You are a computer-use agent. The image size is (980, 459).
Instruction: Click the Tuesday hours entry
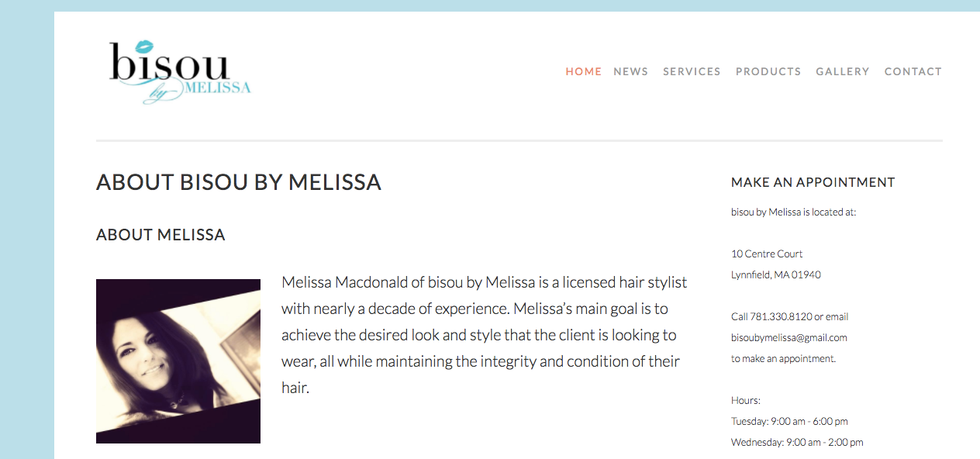[789, 421]
